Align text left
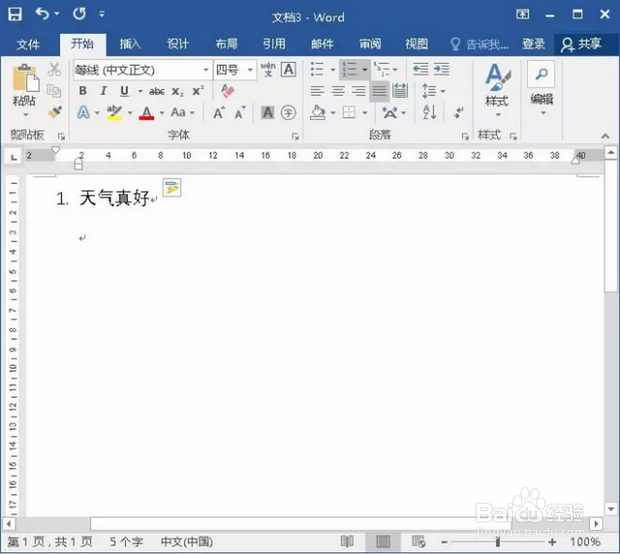Viewport: 620px width, 554px height. point(317,91)
